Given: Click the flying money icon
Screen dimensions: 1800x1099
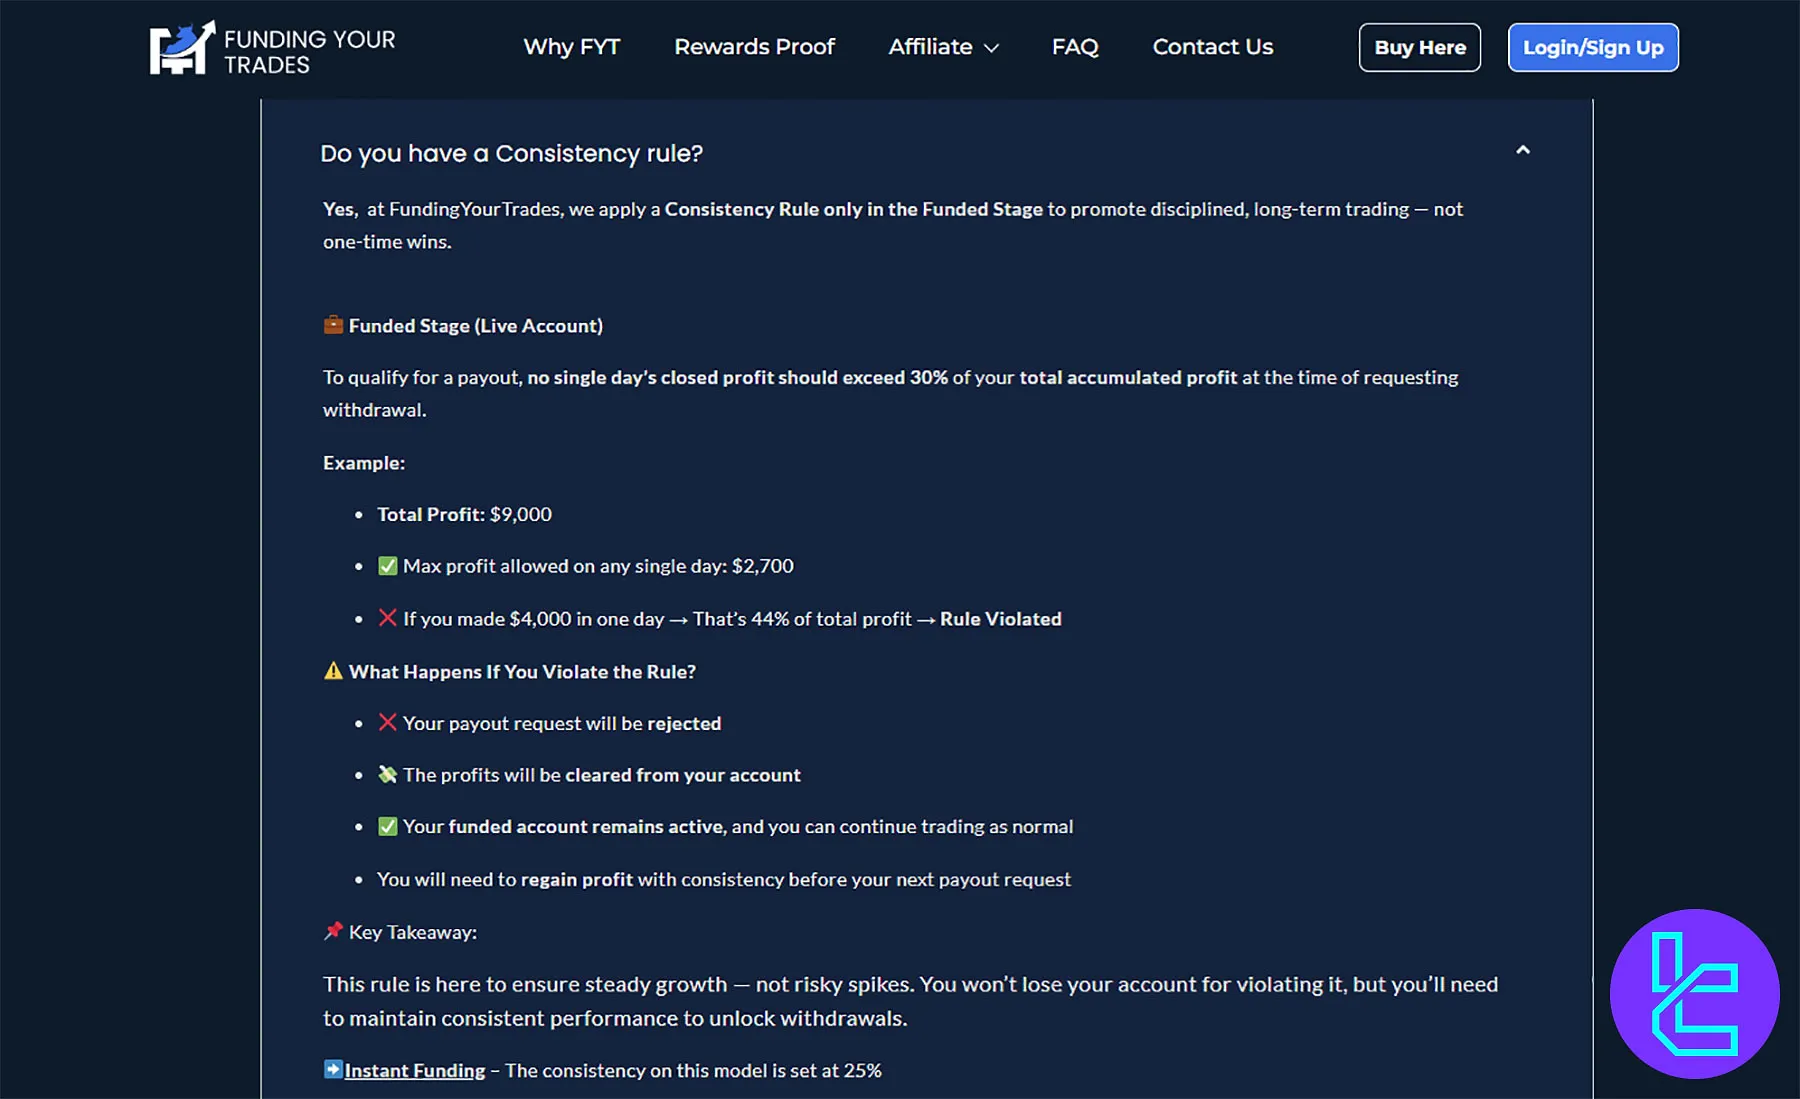Looking at the screenshot, I should coord(387,774).
